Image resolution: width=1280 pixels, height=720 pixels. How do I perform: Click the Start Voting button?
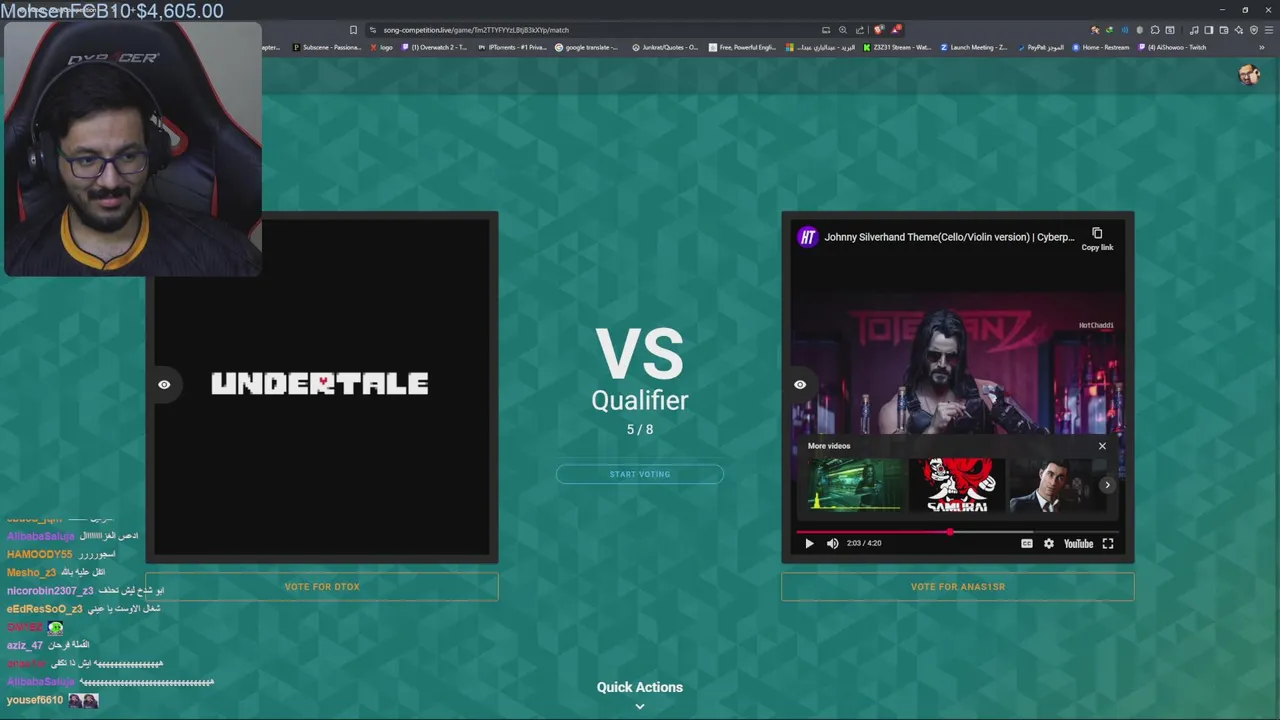pyautogui.click(x=640, y=474)
